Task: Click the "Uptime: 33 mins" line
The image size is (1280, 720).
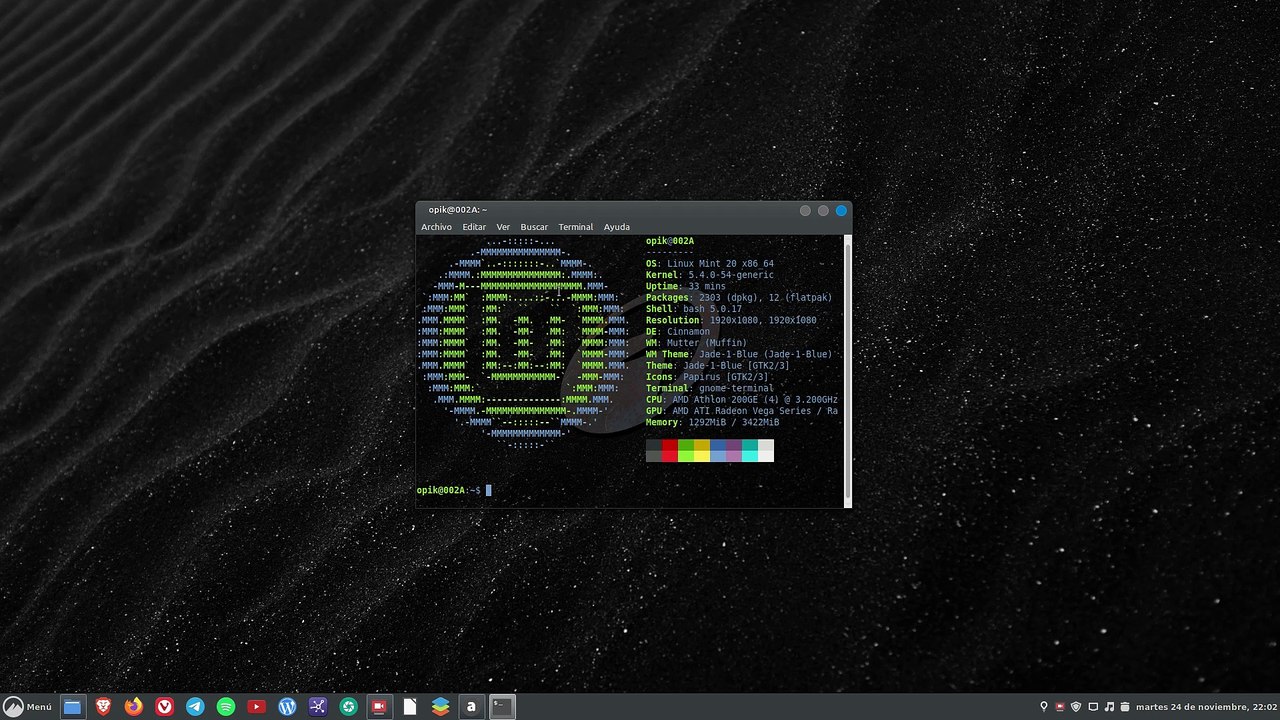Action: [x=686, y=287]
